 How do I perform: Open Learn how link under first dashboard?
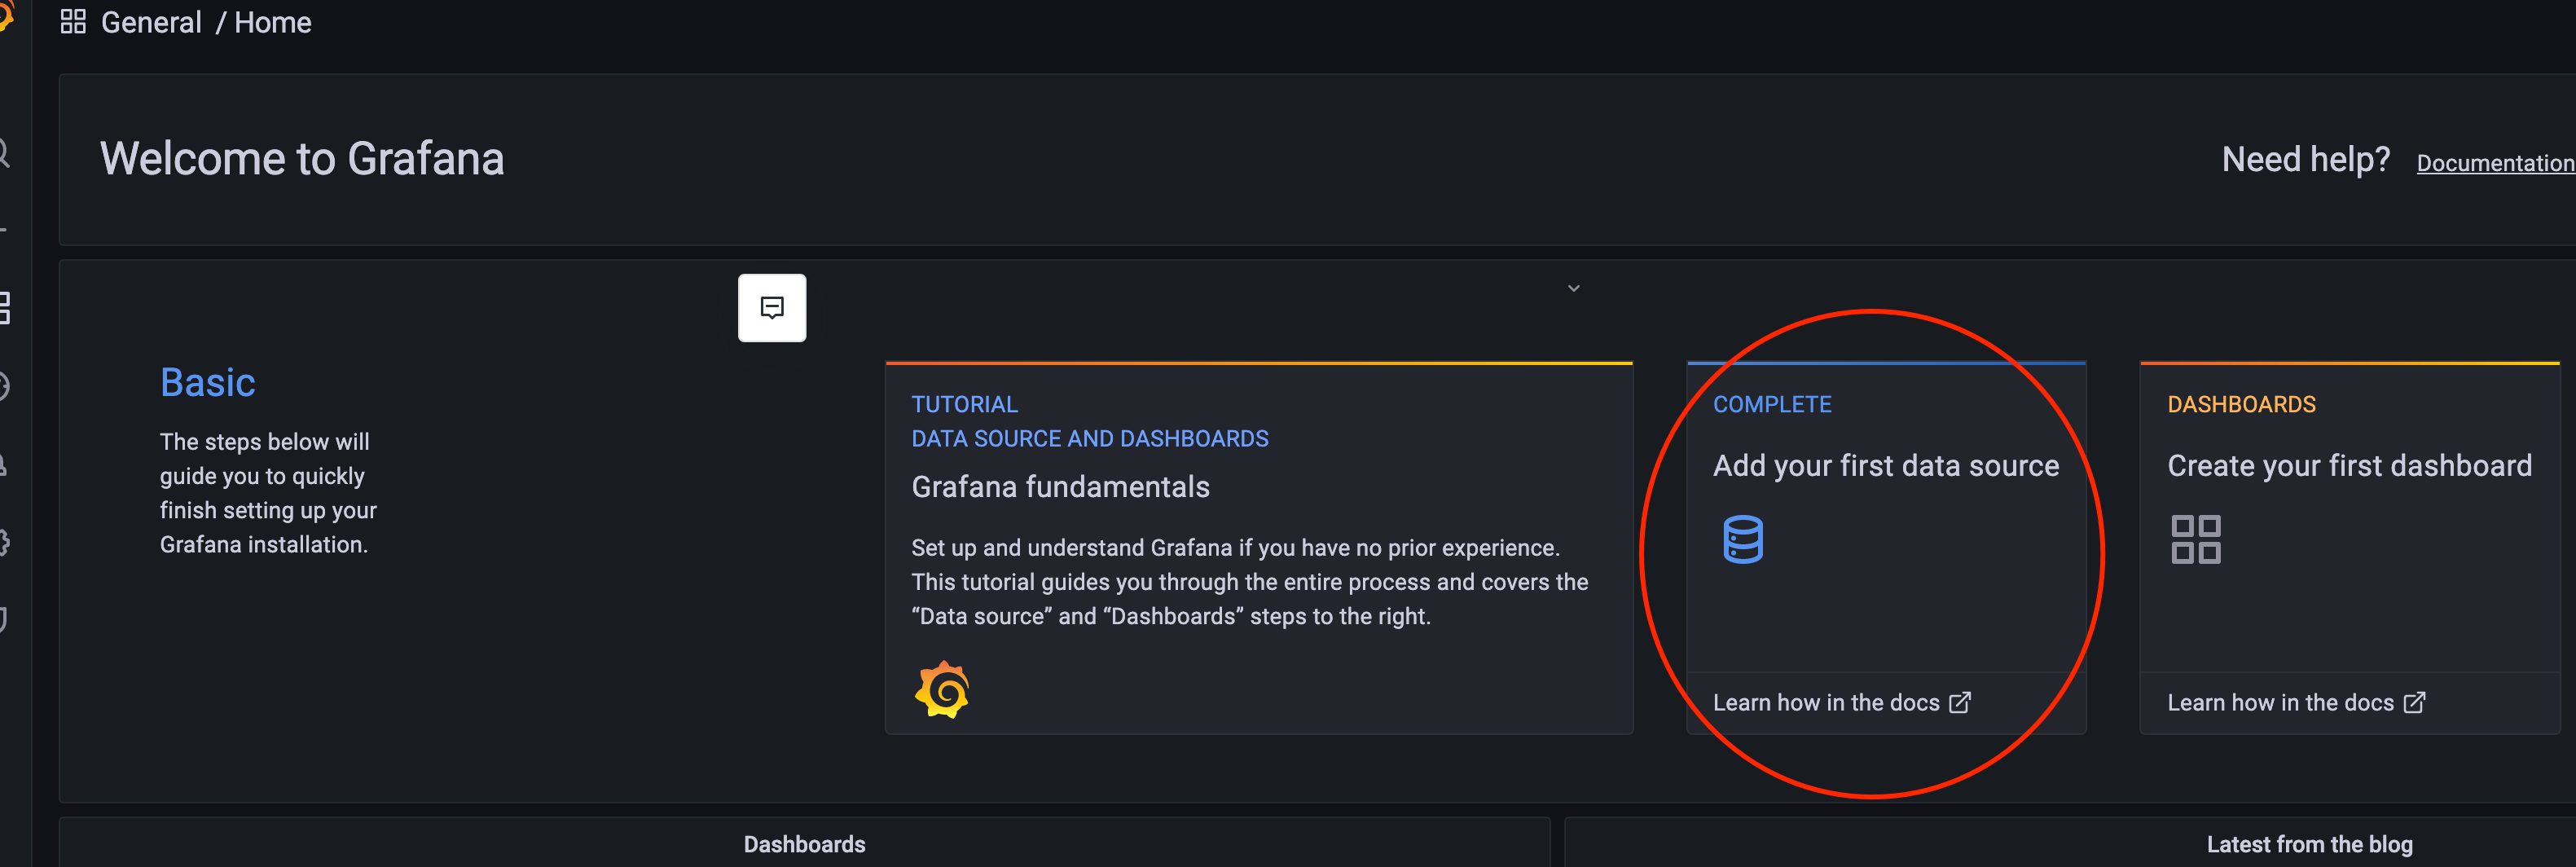(x=2295, y=702)
